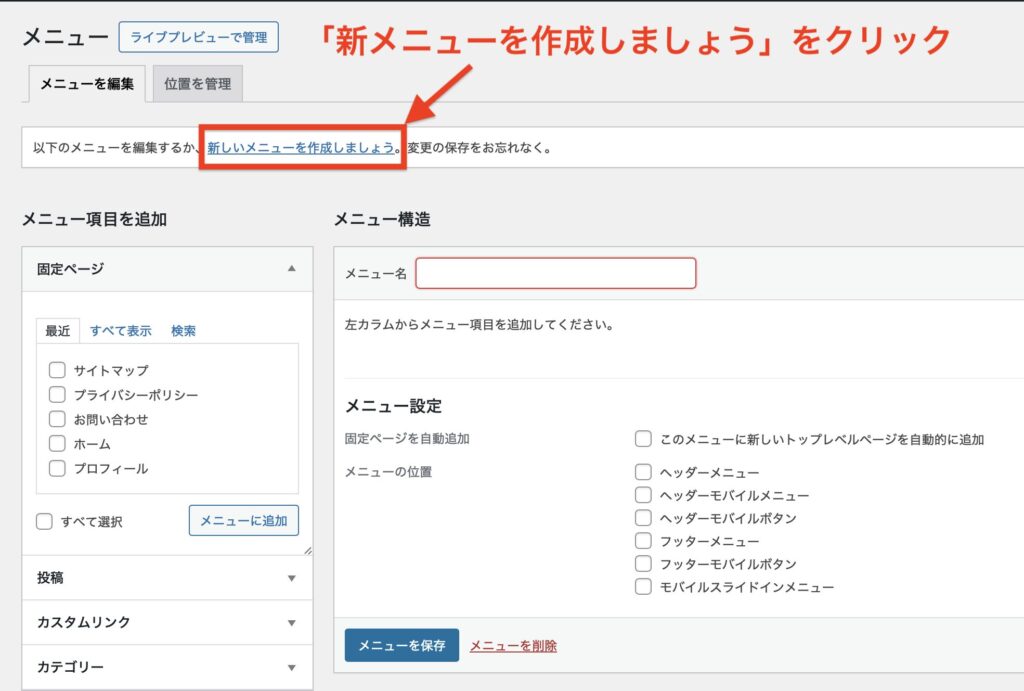Open the 新しいメニューを作成しましょう link
Image resolution: width=1024 pixels, height=691 pixels.
[300, 148]
